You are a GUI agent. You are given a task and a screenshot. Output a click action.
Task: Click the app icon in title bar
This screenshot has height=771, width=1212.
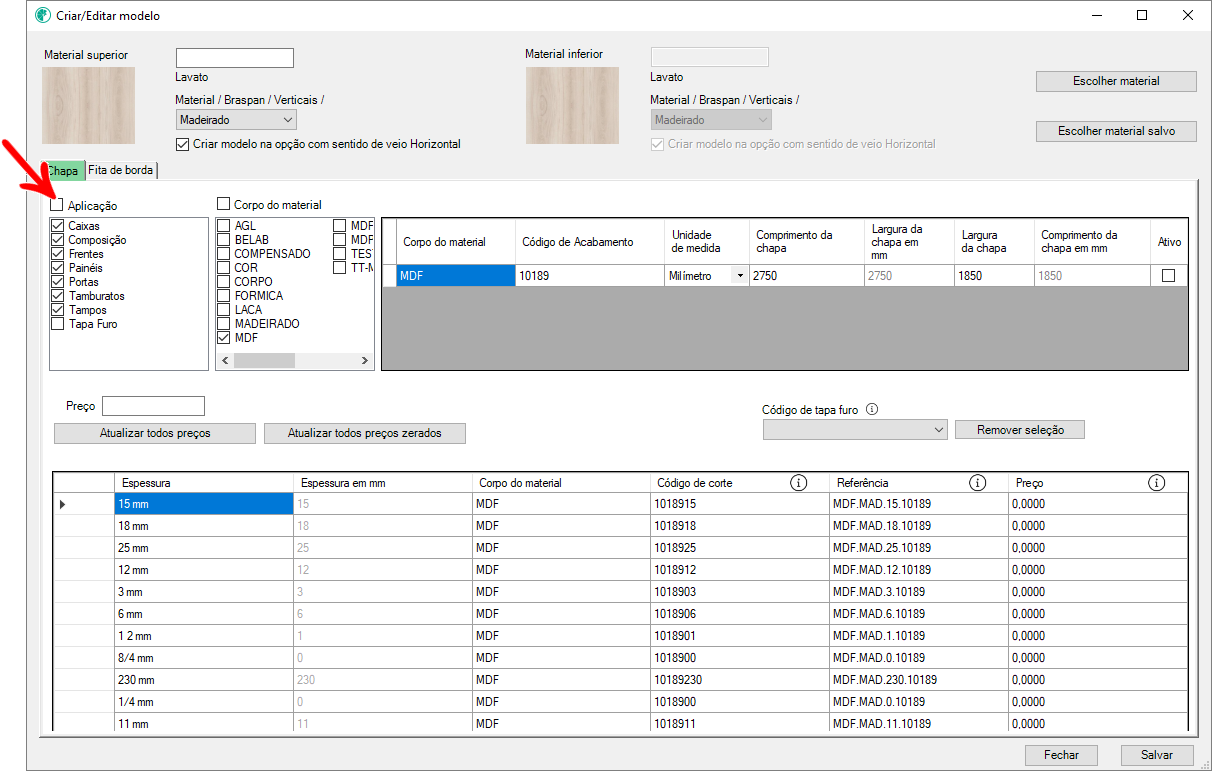click(x=43, y=16)
